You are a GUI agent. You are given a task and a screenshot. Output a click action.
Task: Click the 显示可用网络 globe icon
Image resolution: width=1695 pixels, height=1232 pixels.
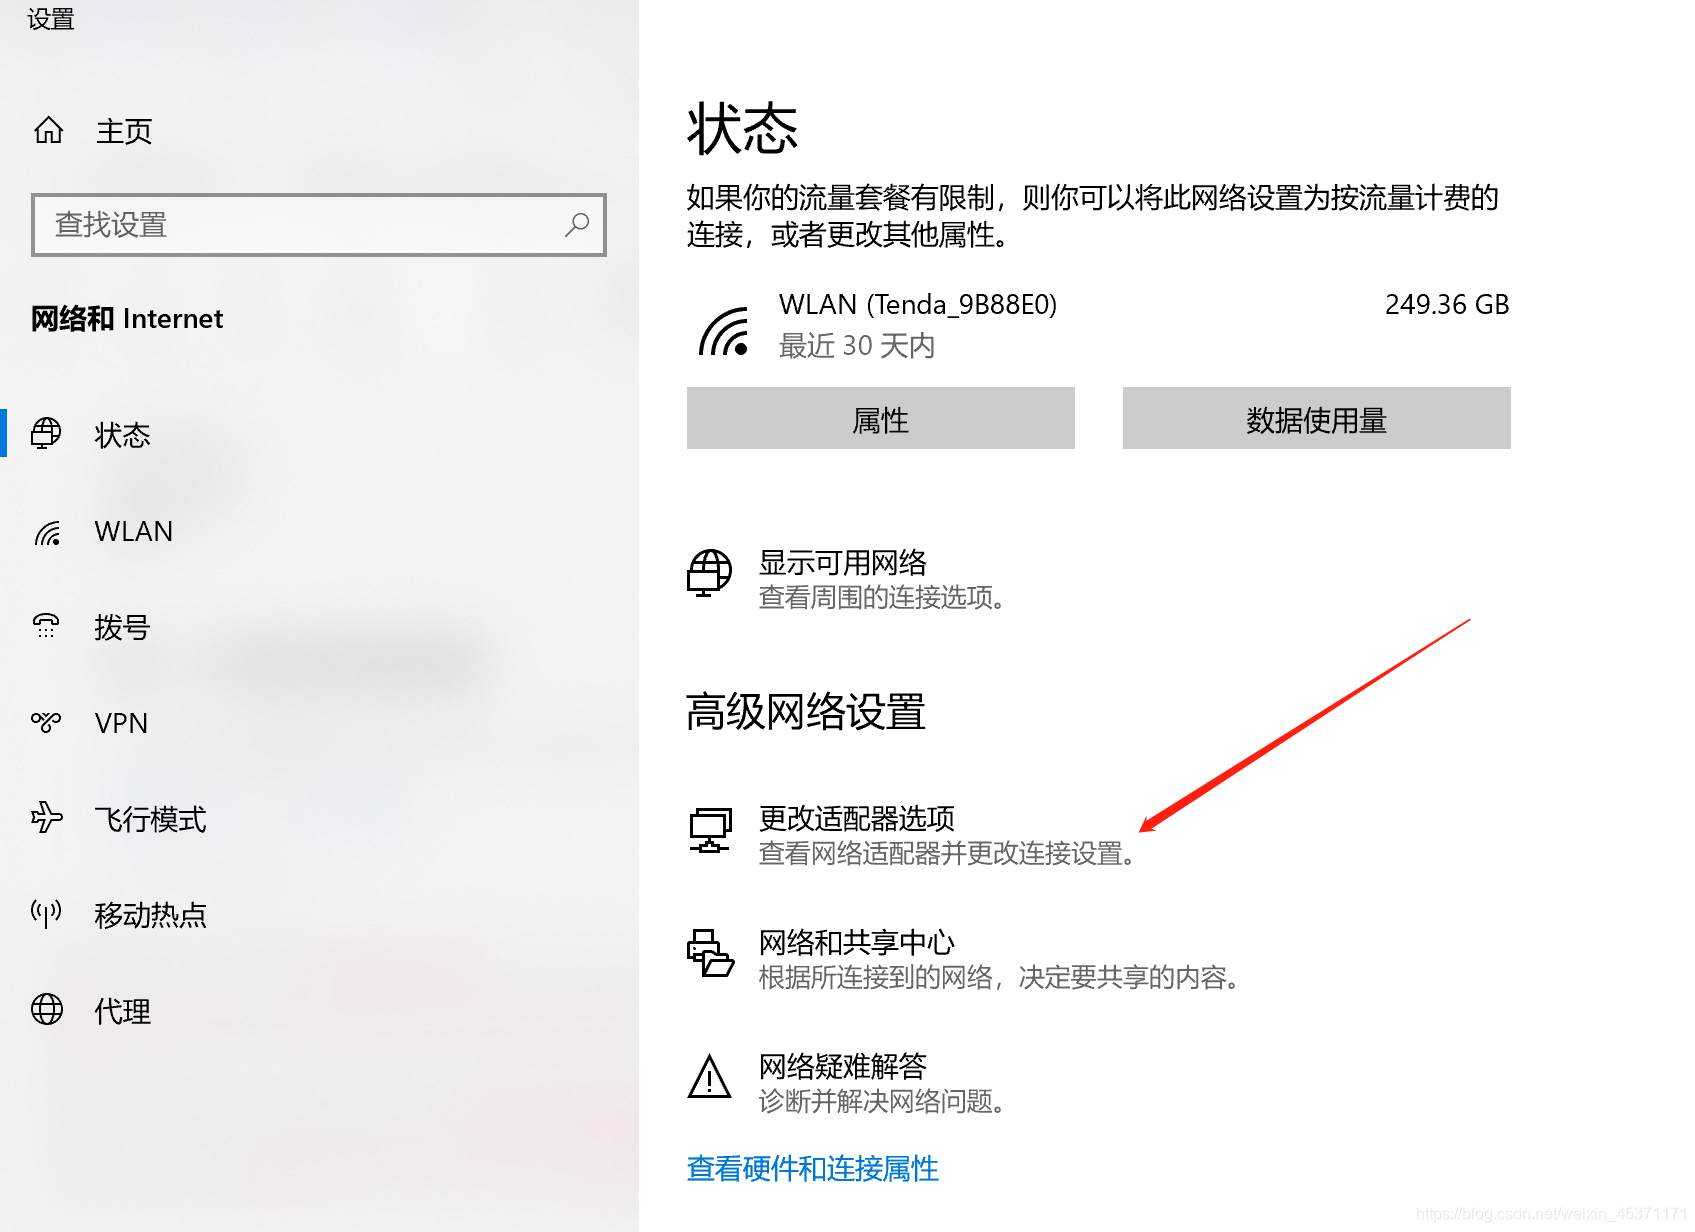(709, 573)
